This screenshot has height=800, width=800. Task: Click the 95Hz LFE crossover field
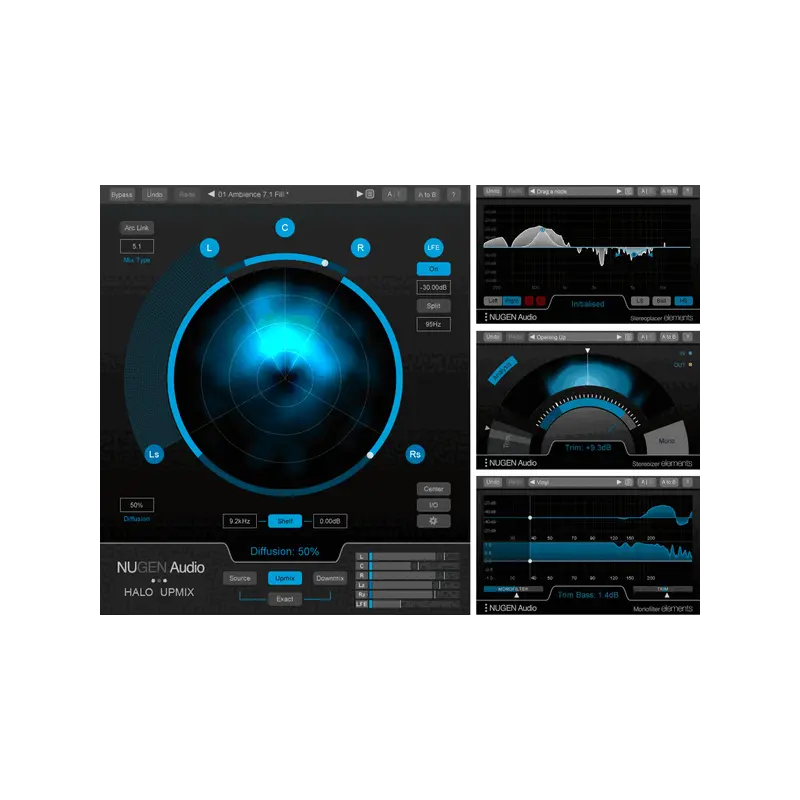tap(433, 324)
